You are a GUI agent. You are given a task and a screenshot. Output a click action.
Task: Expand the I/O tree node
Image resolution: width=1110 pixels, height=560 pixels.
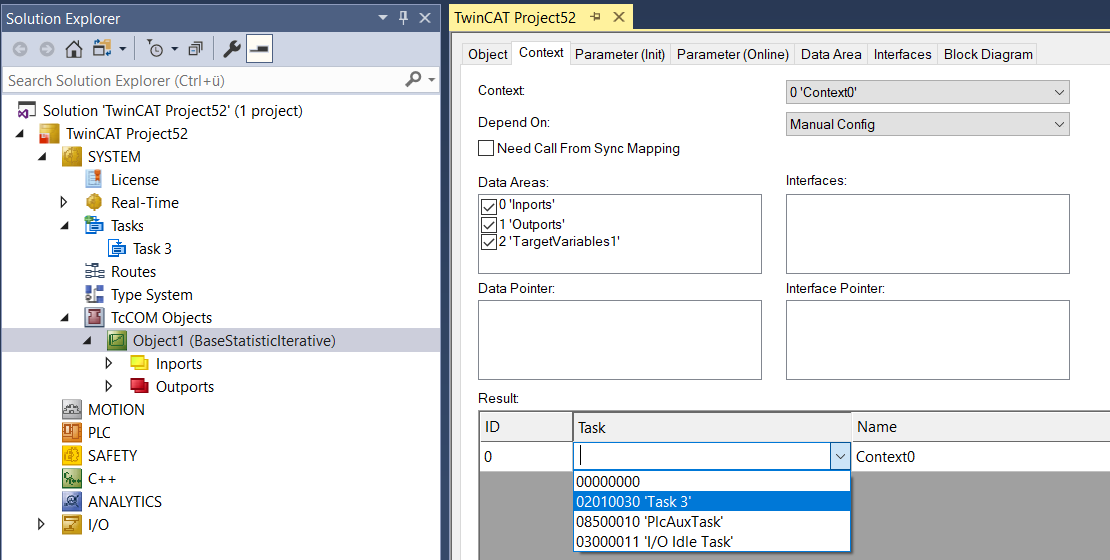(x=41, y=525)
